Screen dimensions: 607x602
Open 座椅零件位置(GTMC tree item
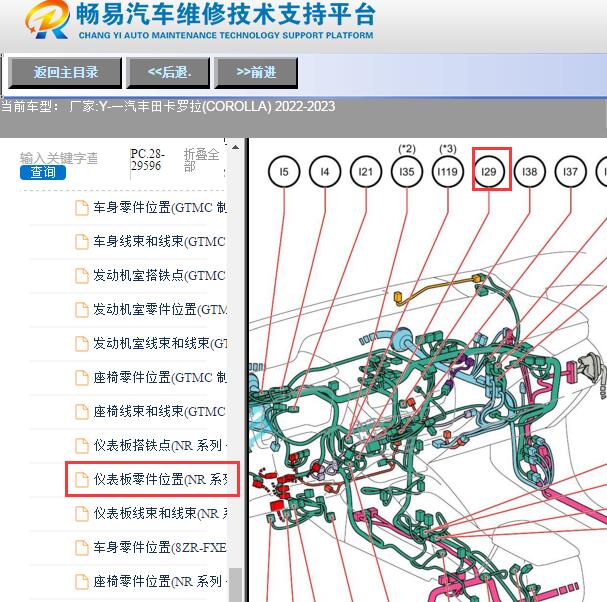pos(160,377)
